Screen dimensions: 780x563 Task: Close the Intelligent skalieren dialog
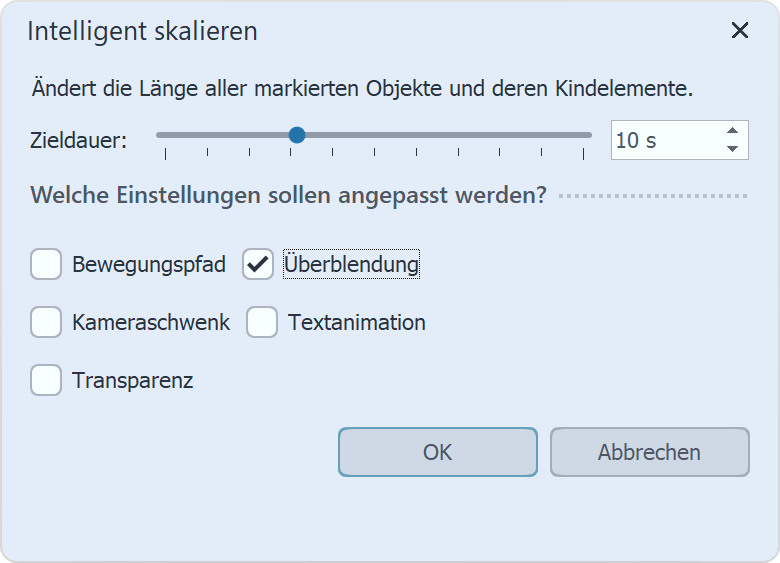tap(740, 31)
